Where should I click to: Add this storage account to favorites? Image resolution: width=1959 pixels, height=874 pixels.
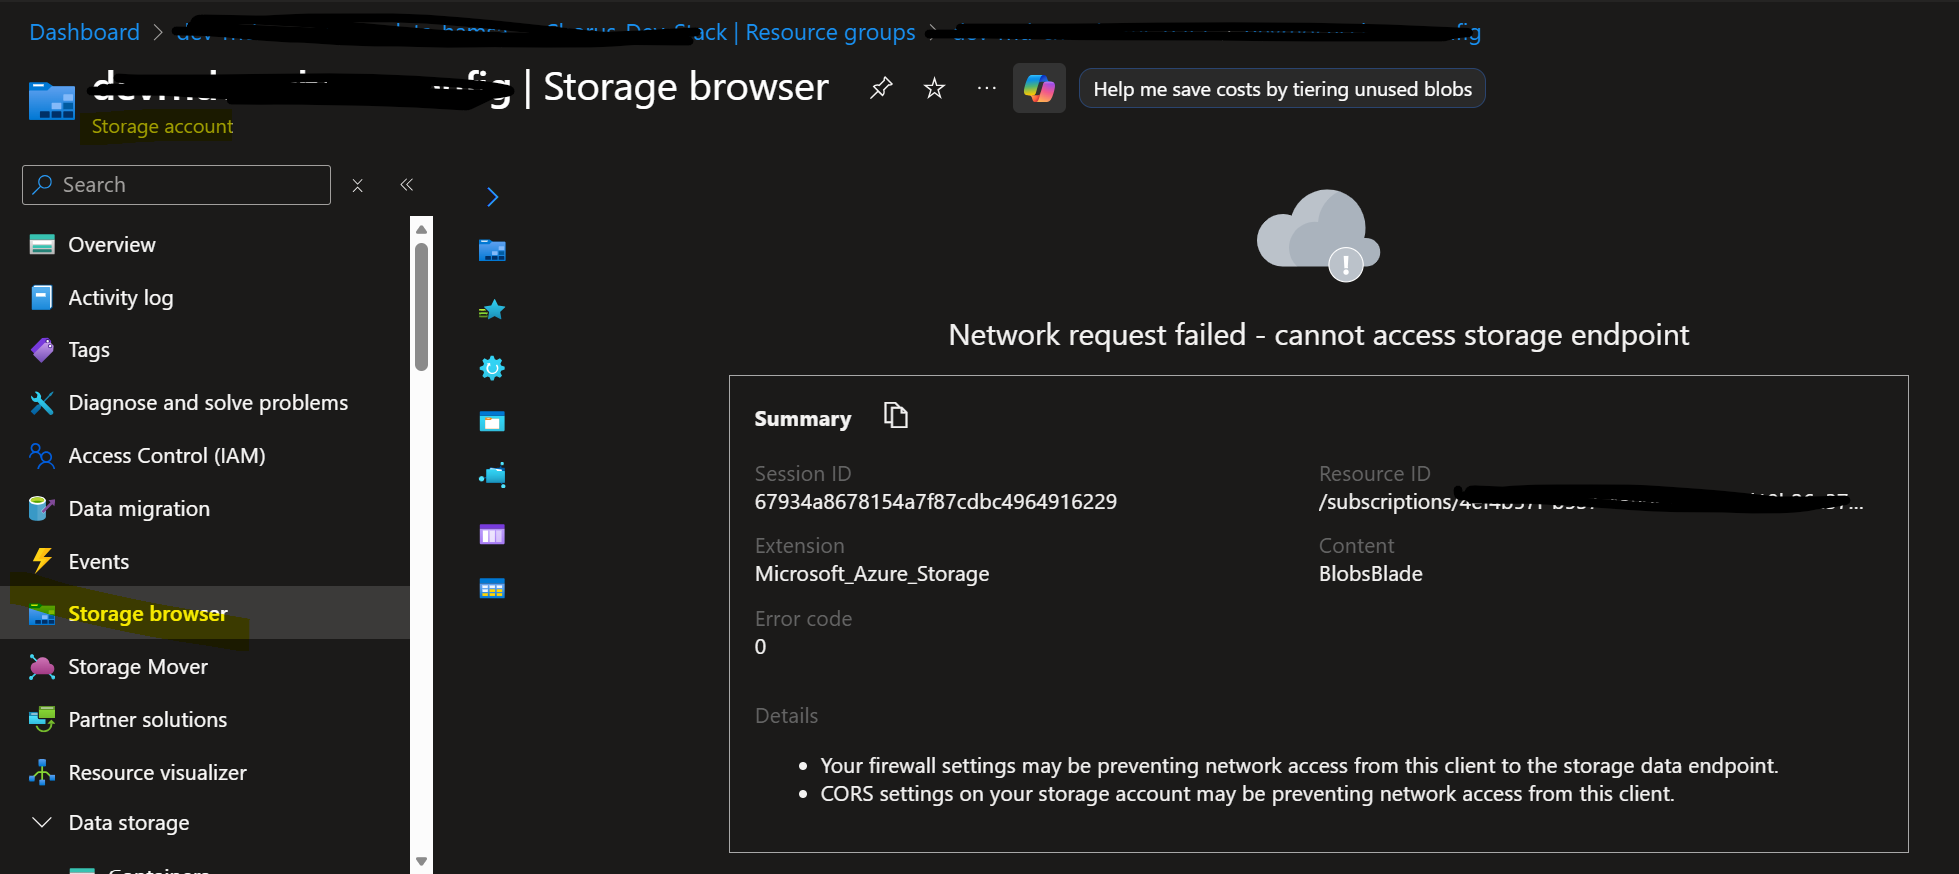(934, 88)
